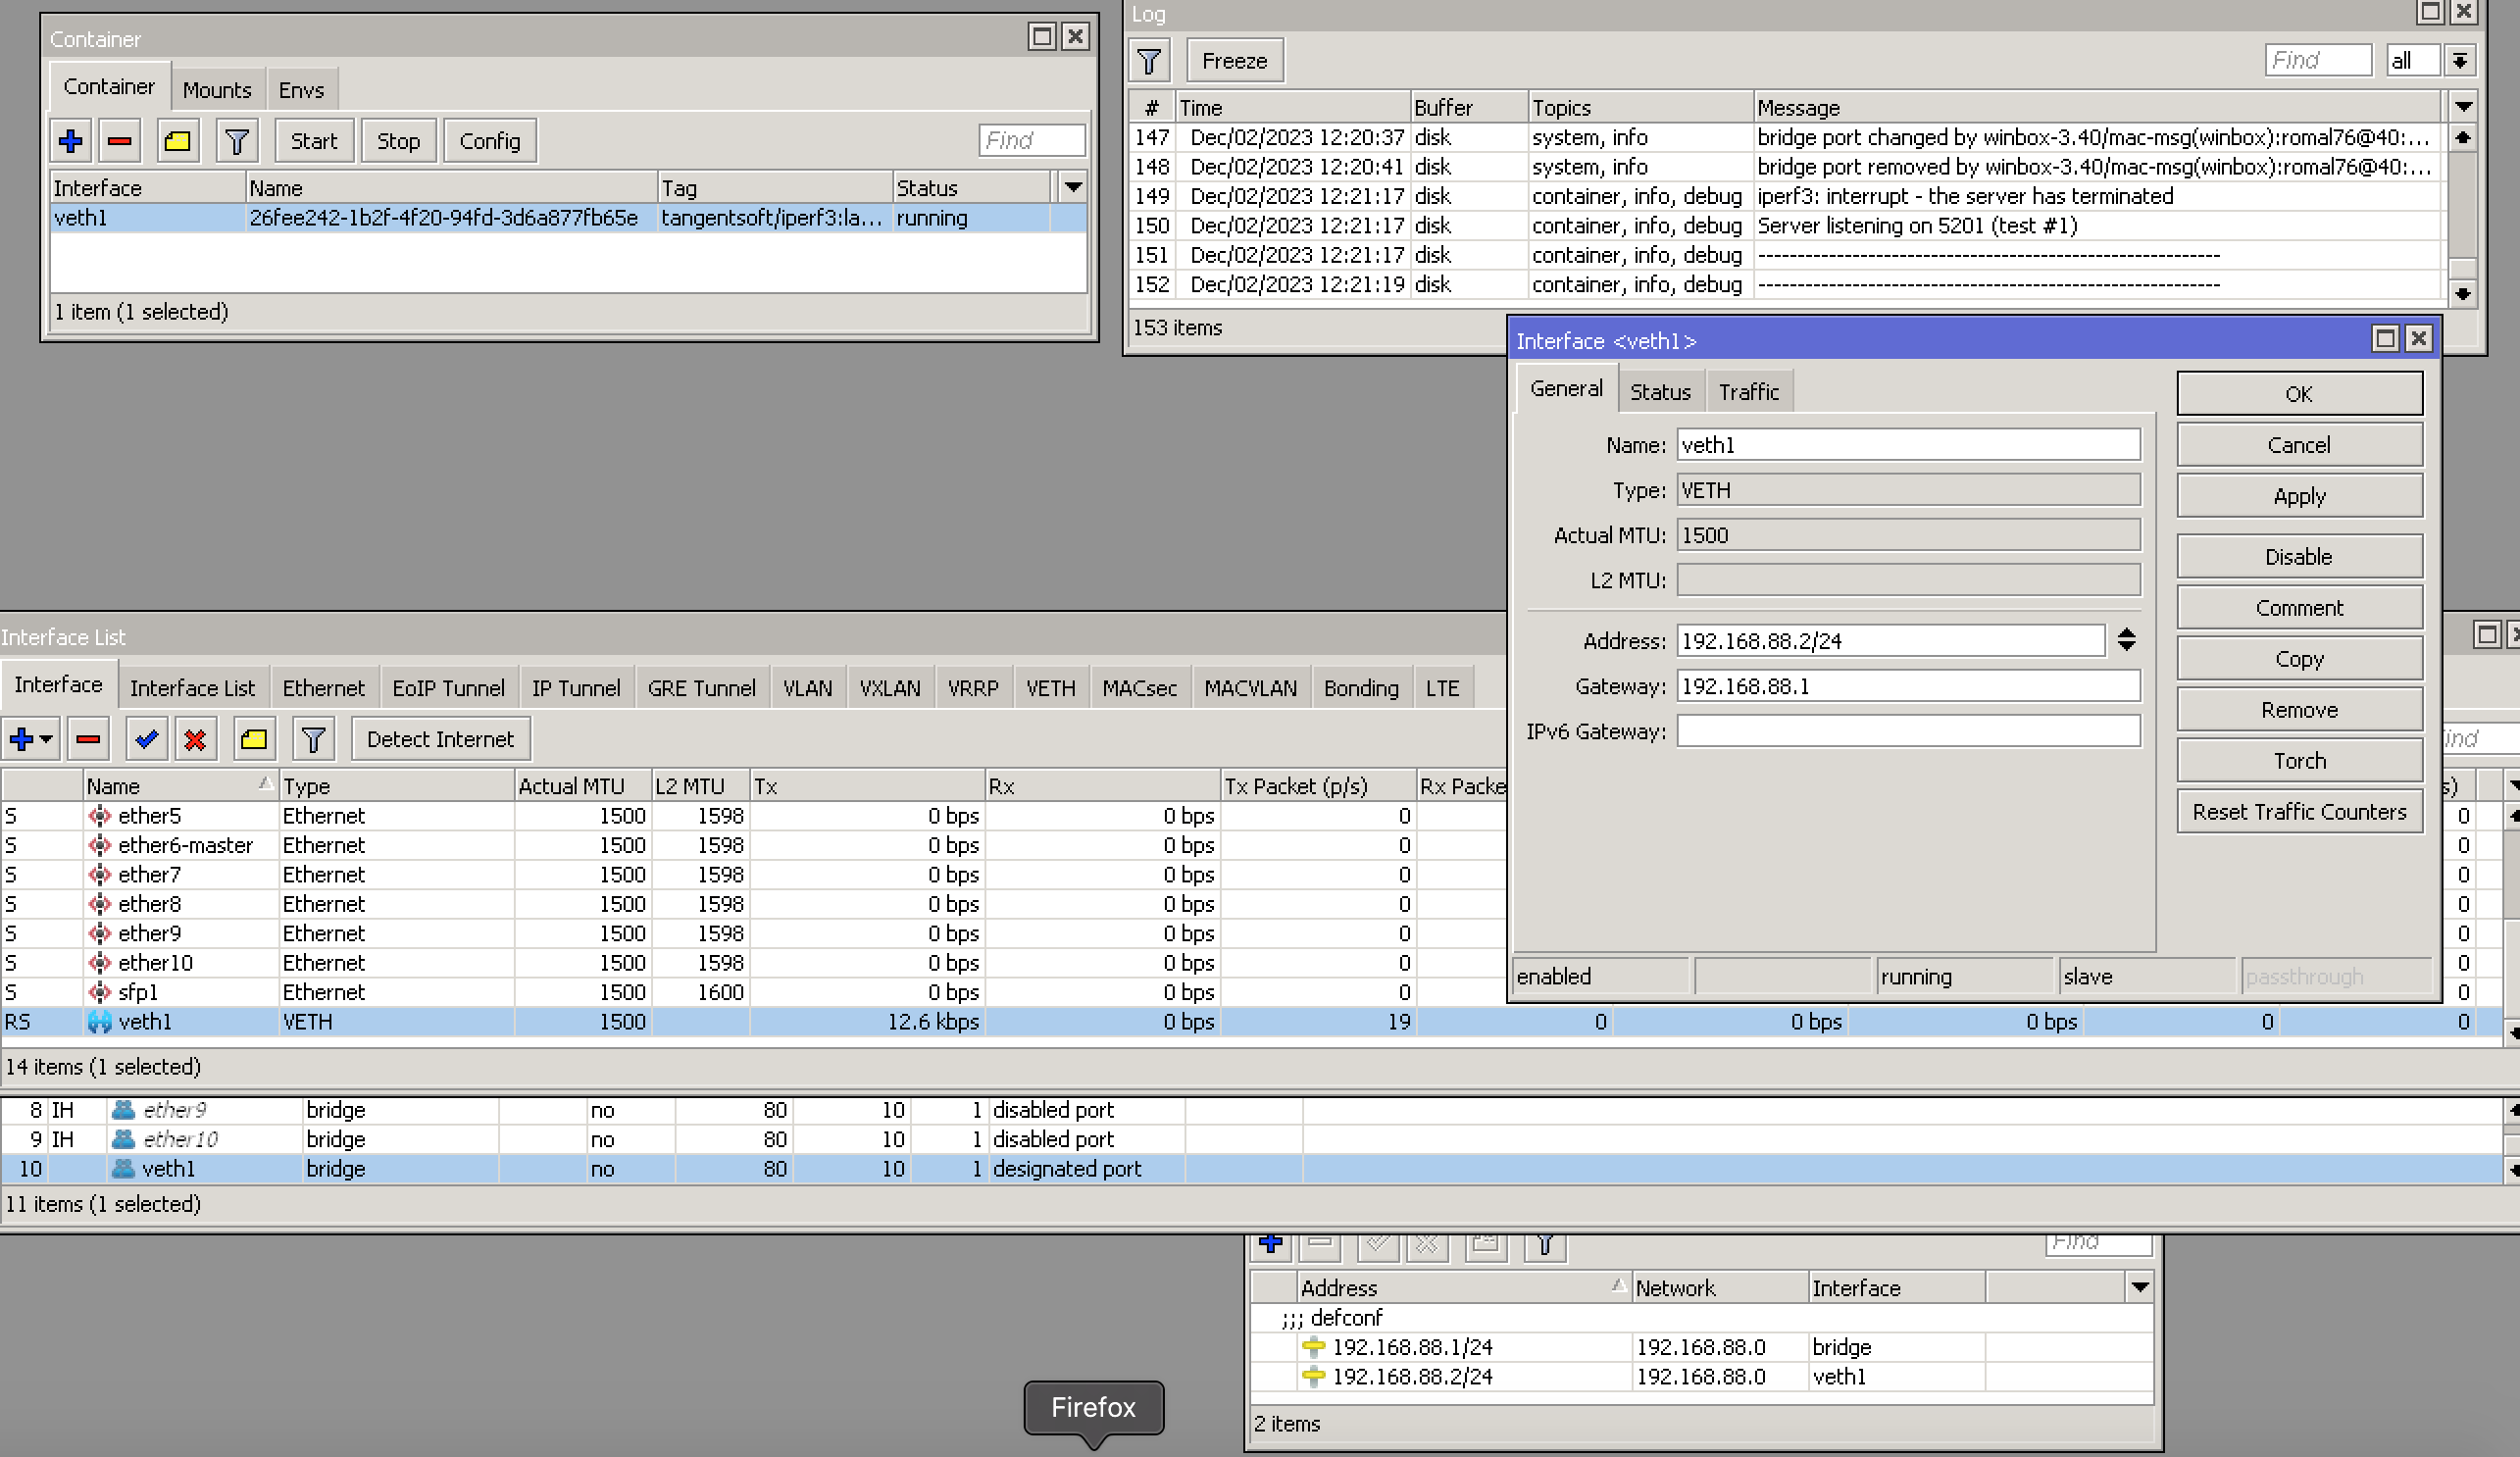The width and height of the screenshot is (2520, 1457).
Task: Open Status tab in veth1 dialog
Action: pyautogui.click(x=1660, y=392)
